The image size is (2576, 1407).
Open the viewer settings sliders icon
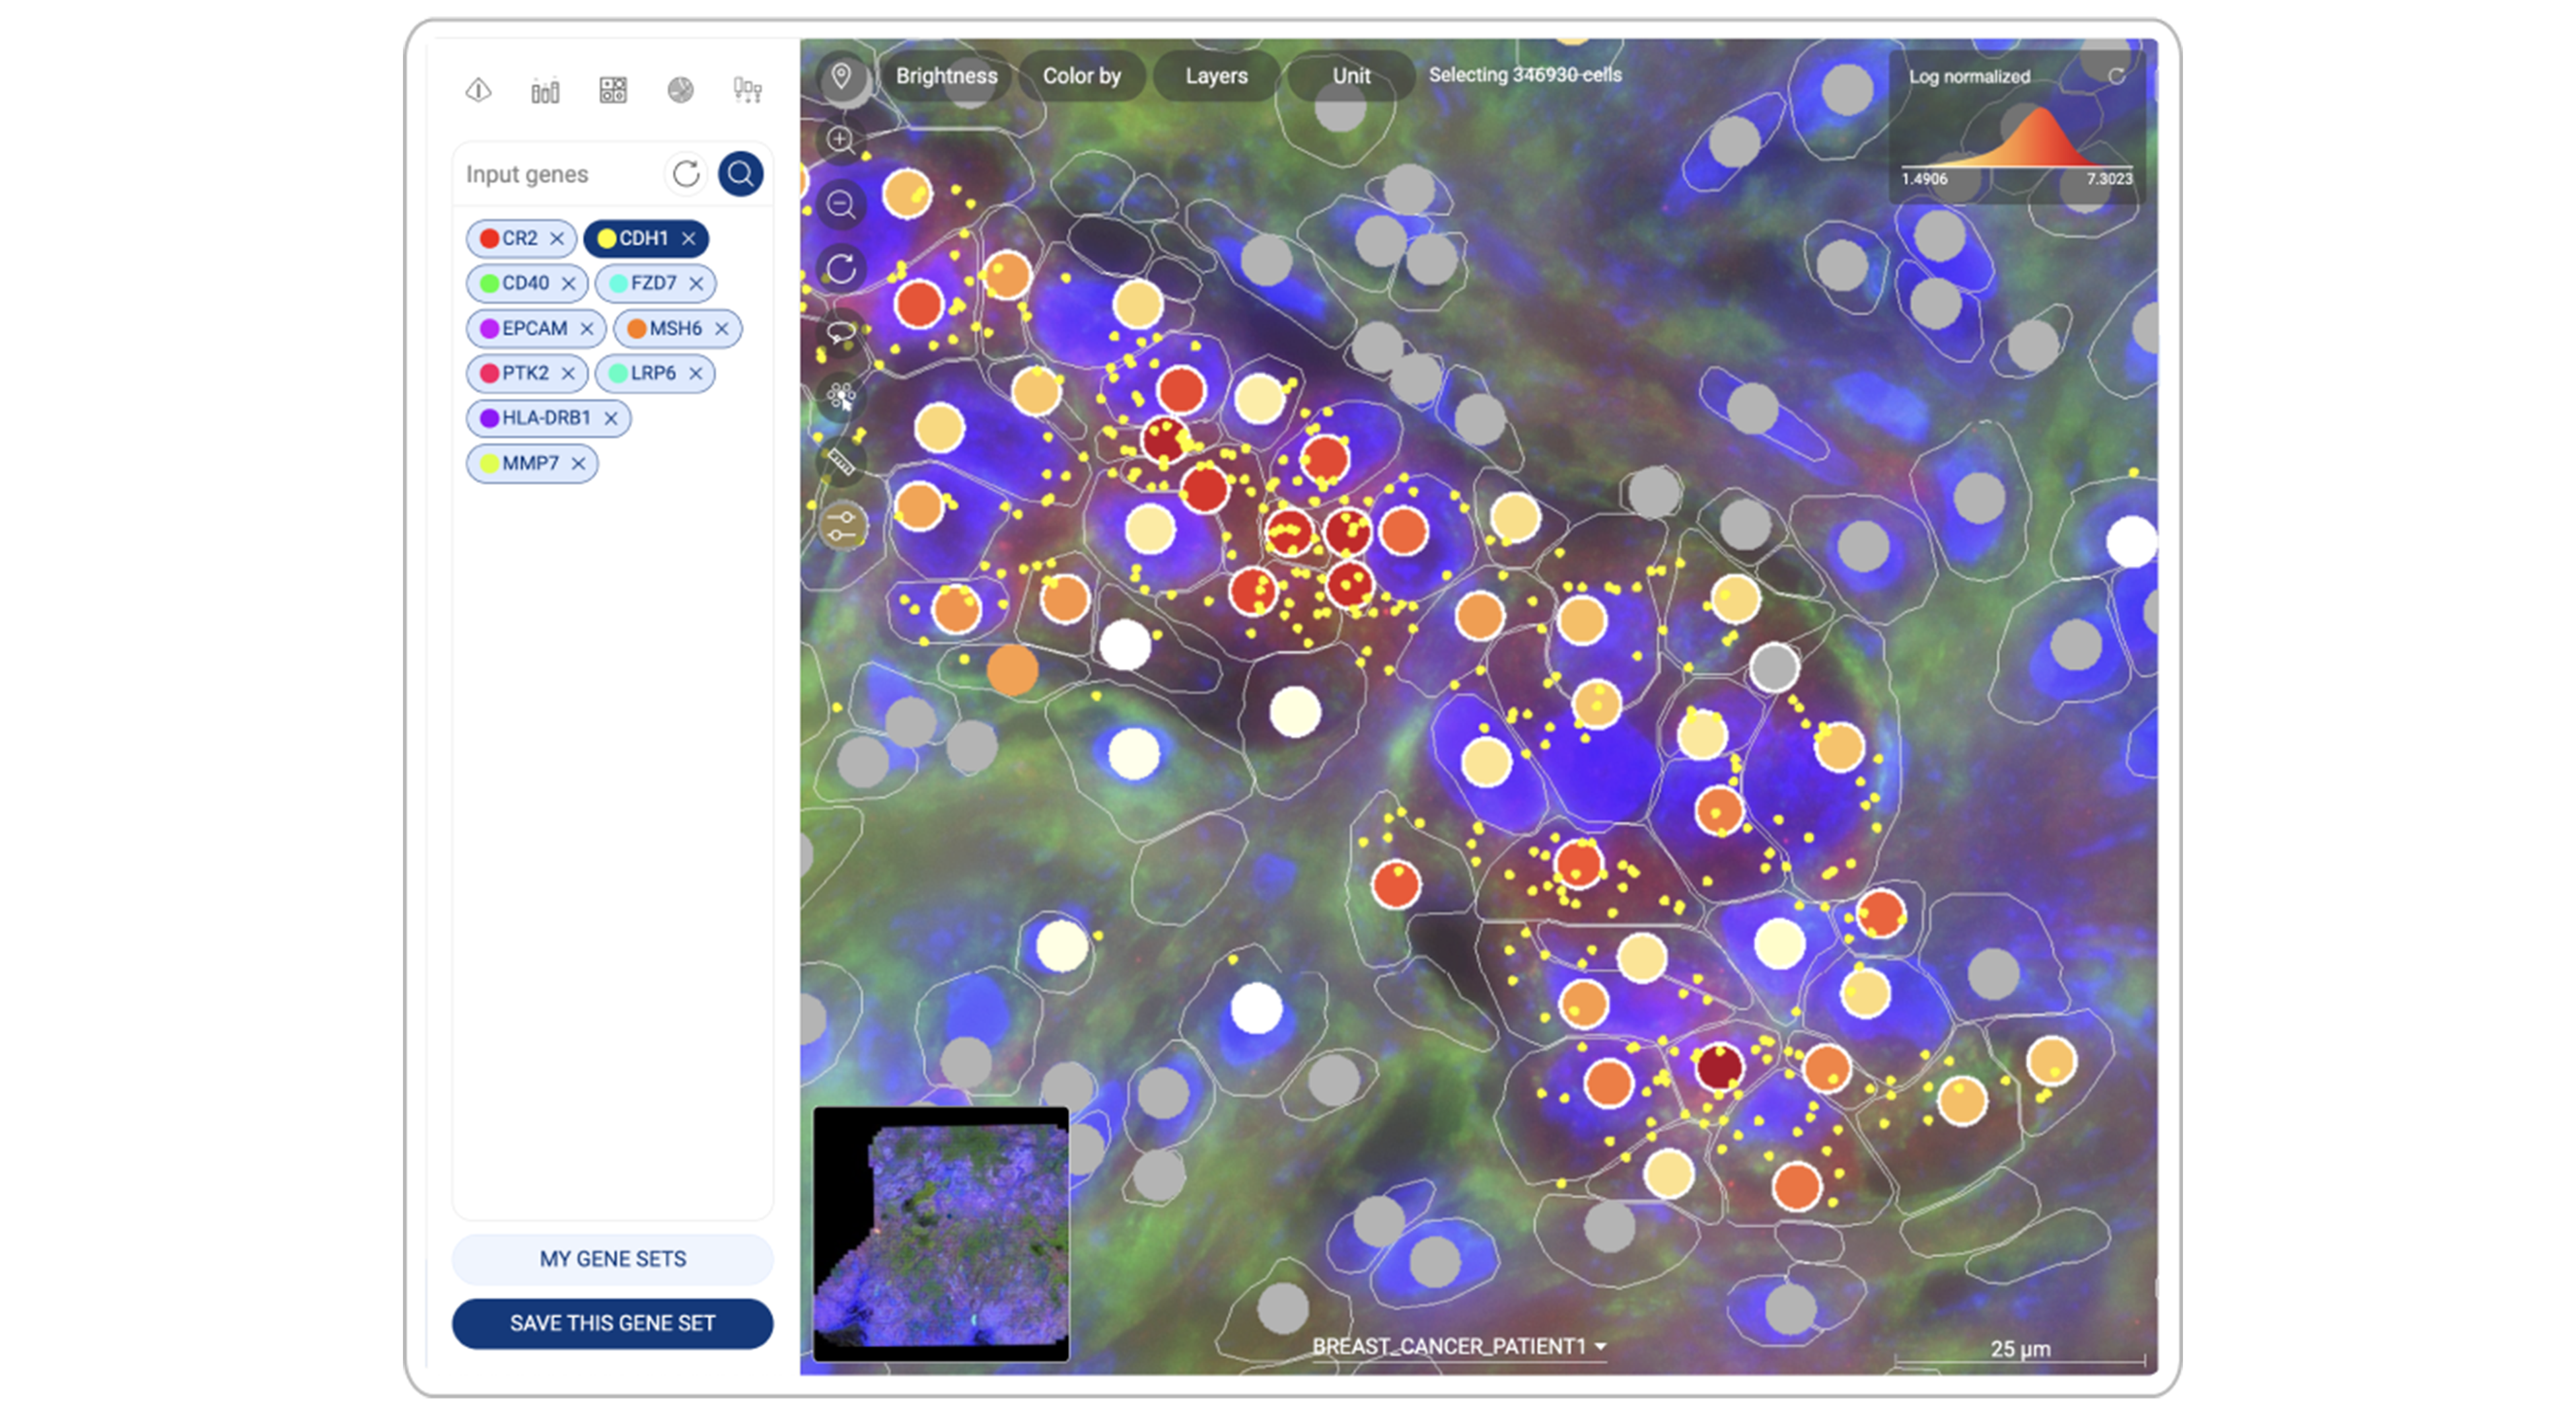click(842, 525)
